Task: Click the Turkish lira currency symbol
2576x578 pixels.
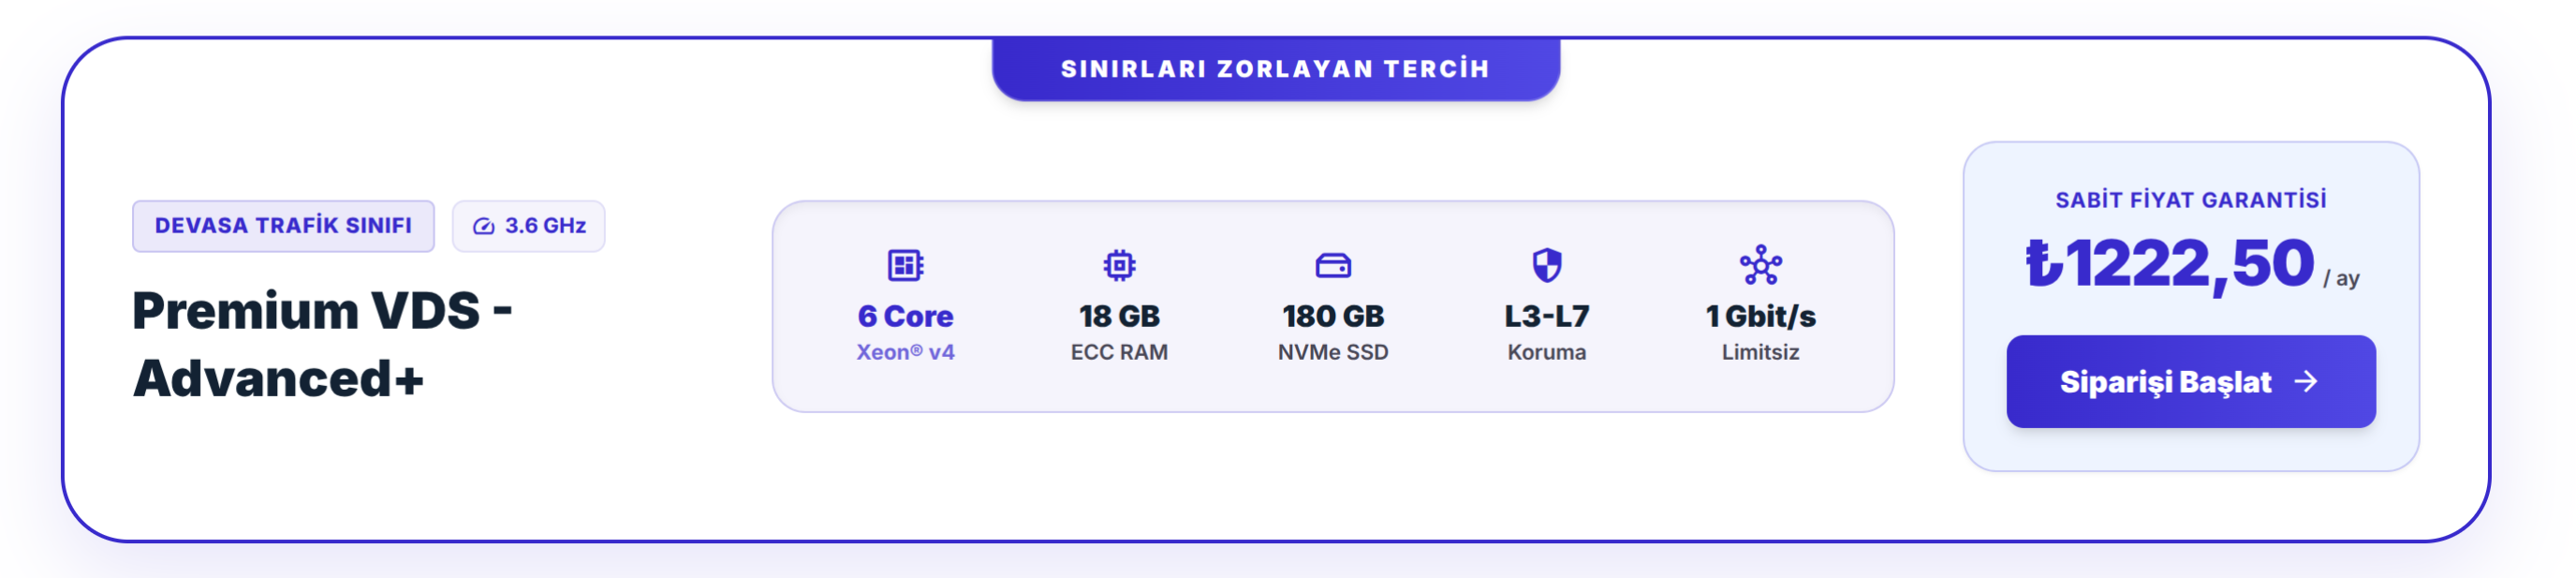Action: point(2043,264)
